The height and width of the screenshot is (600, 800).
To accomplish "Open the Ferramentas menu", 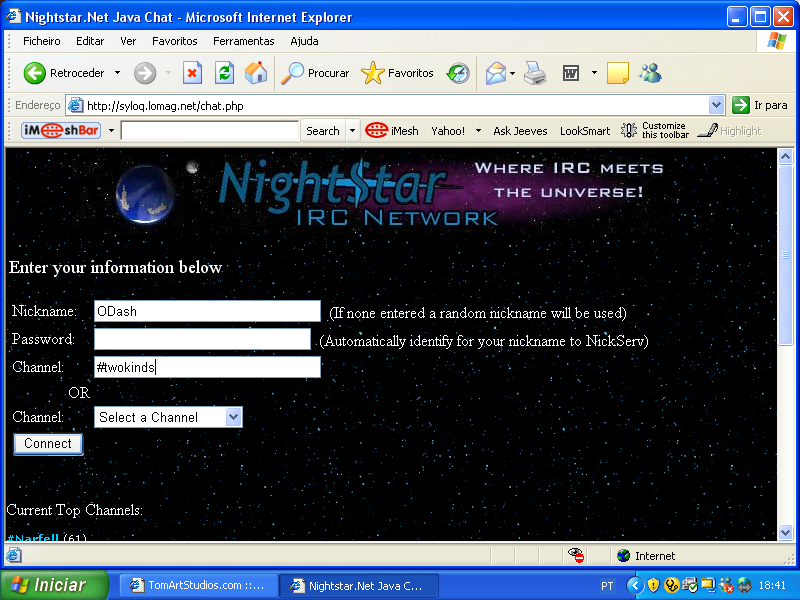I will (x=243, y=41).
